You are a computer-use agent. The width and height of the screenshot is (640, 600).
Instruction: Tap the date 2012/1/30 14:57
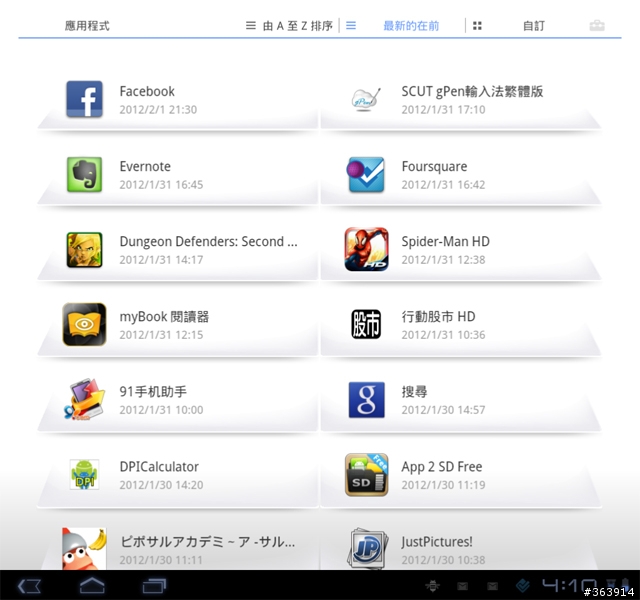click(443, 410)
